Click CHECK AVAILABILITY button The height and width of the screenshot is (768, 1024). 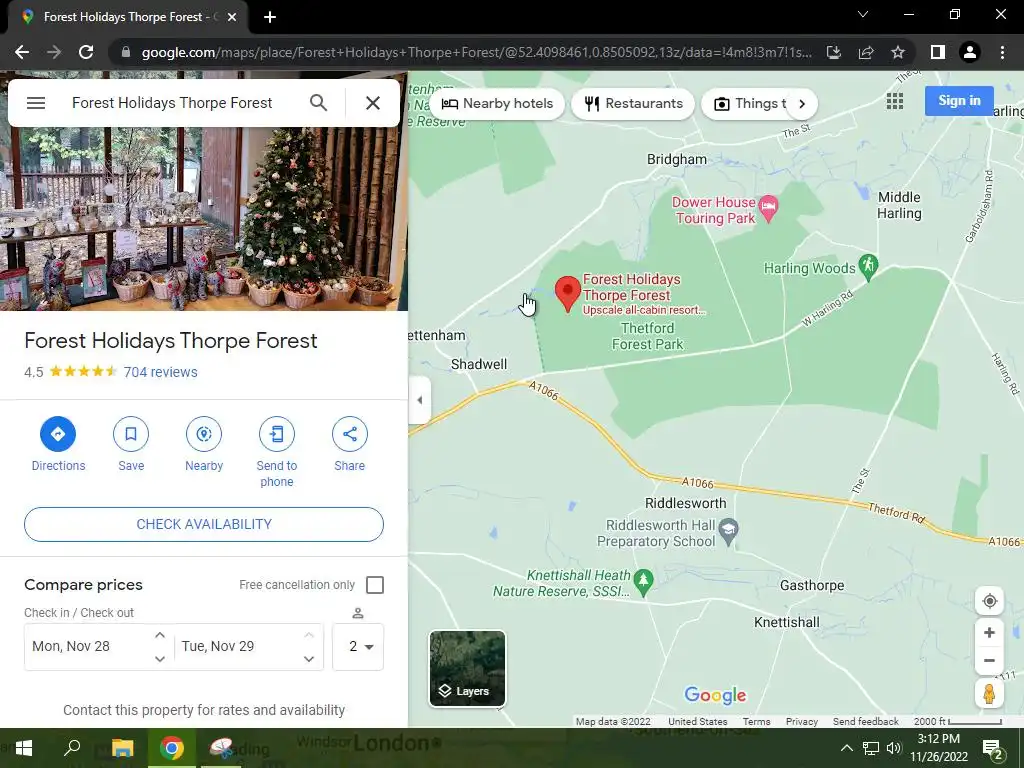coord(204,524)
